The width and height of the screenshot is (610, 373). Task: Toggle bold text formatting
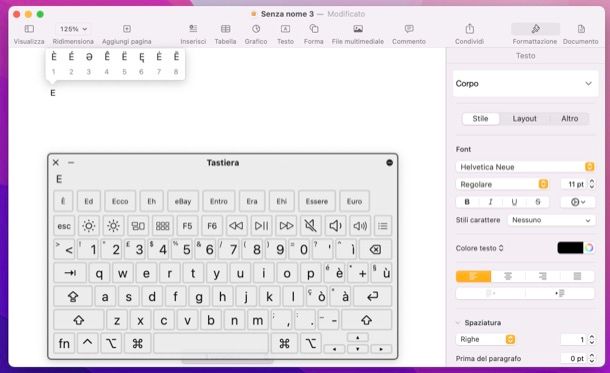tap(467, 202)
